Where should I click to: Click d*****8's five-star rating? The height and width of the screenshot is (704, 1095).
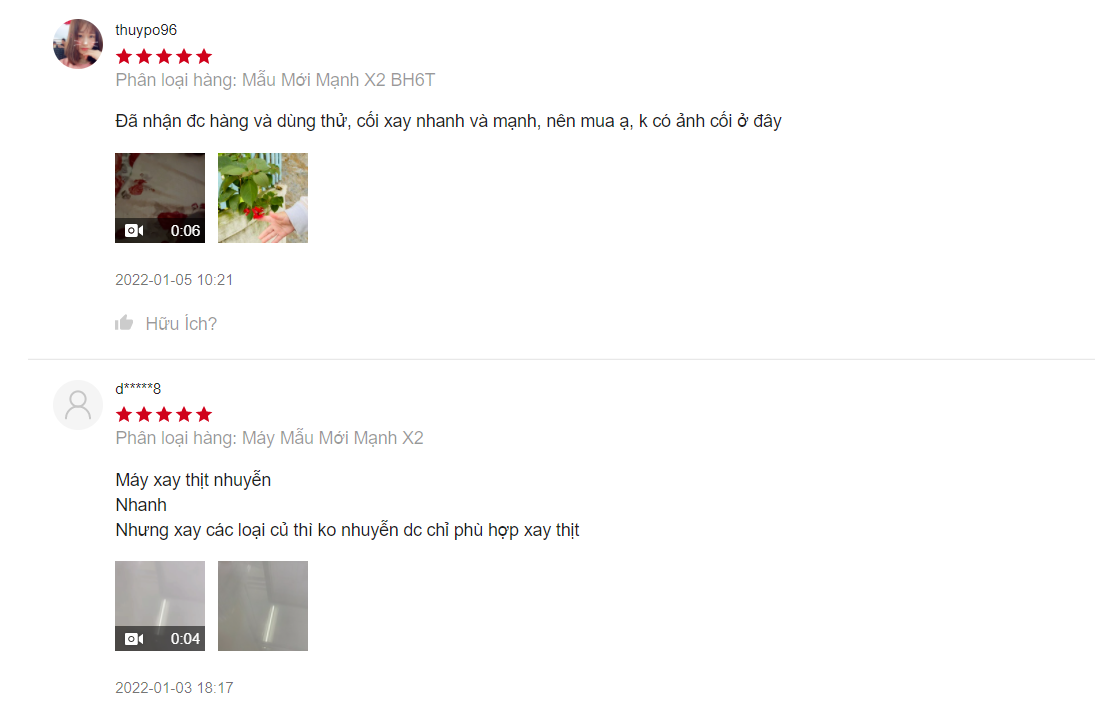[164, 415]
